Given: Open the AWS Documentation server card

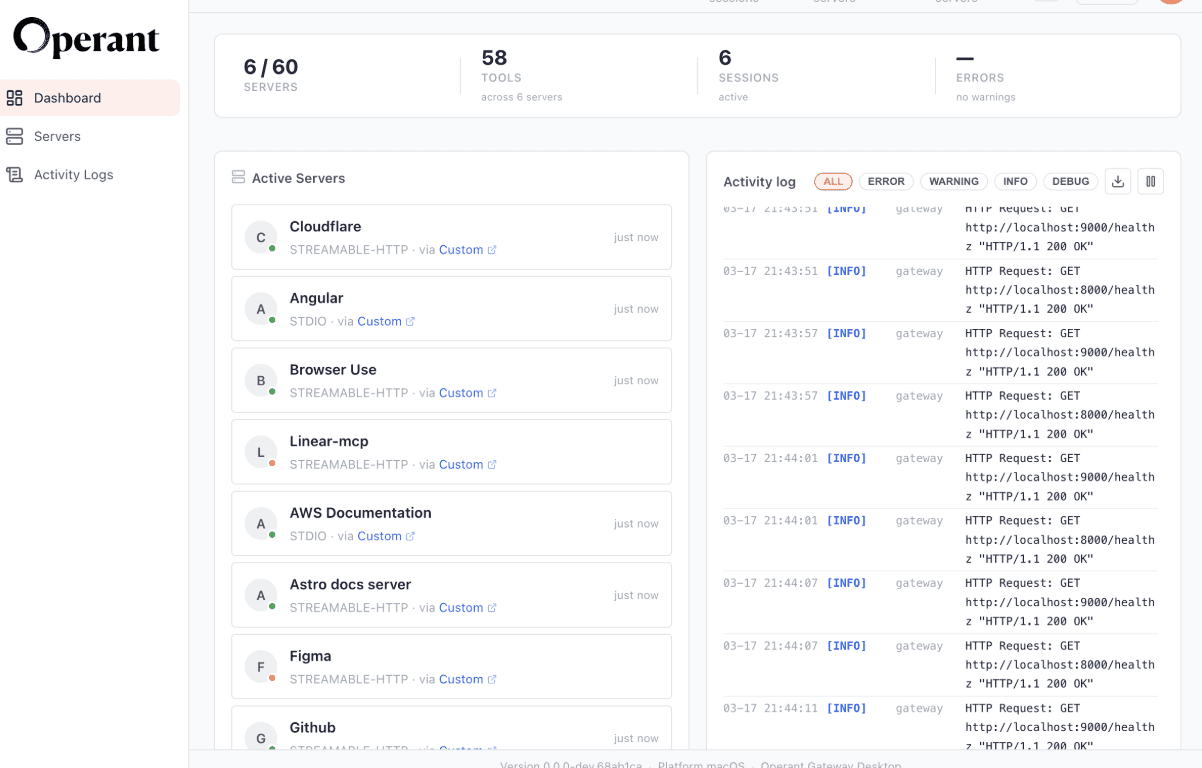Looking at the screenshot, I should click(451, 524).
